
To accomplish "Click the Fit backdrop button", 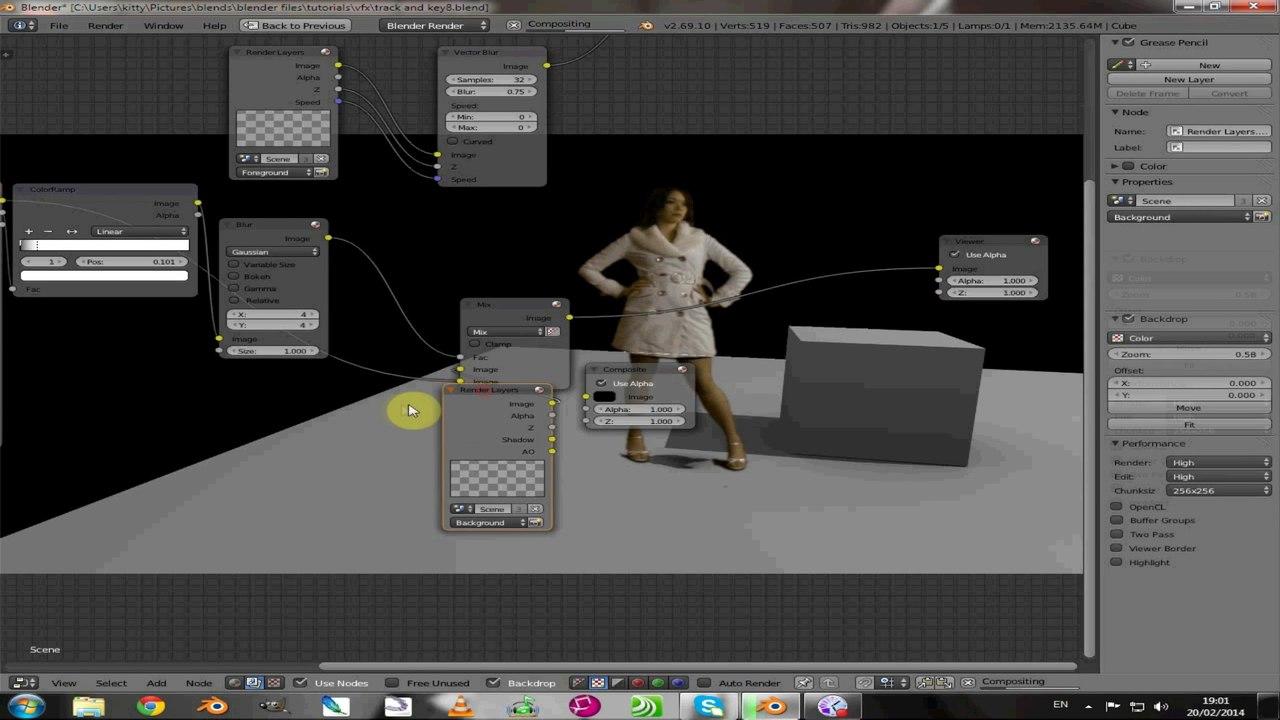I will click(x=1189, y=425).
